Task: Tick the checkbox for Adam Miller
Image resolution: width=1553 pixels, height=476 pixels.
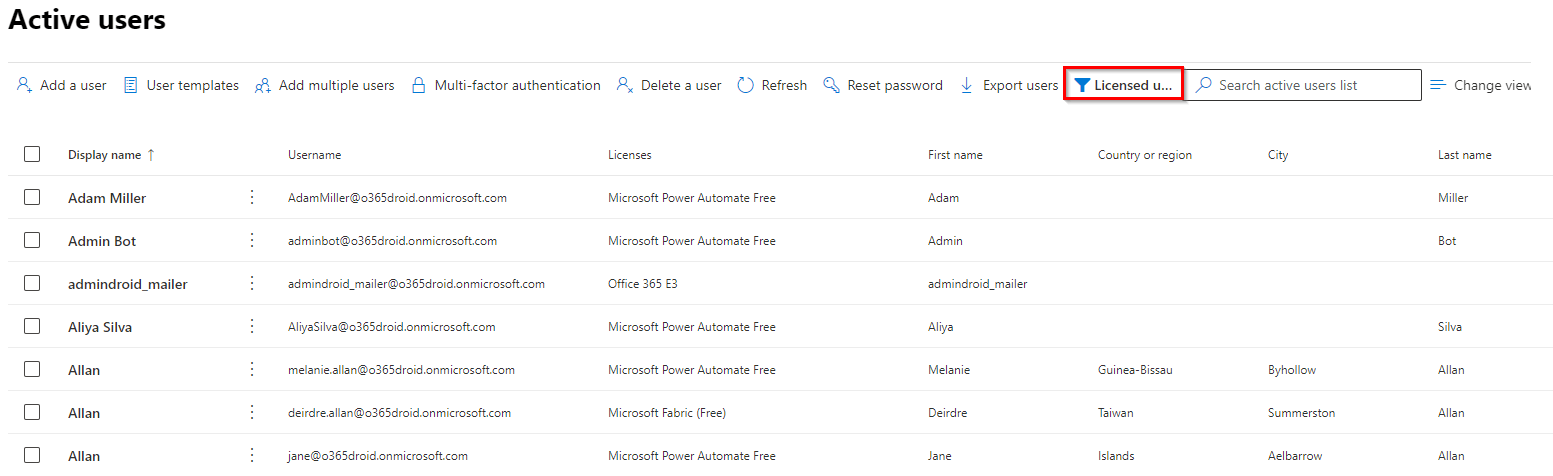Action: [32, 197]
